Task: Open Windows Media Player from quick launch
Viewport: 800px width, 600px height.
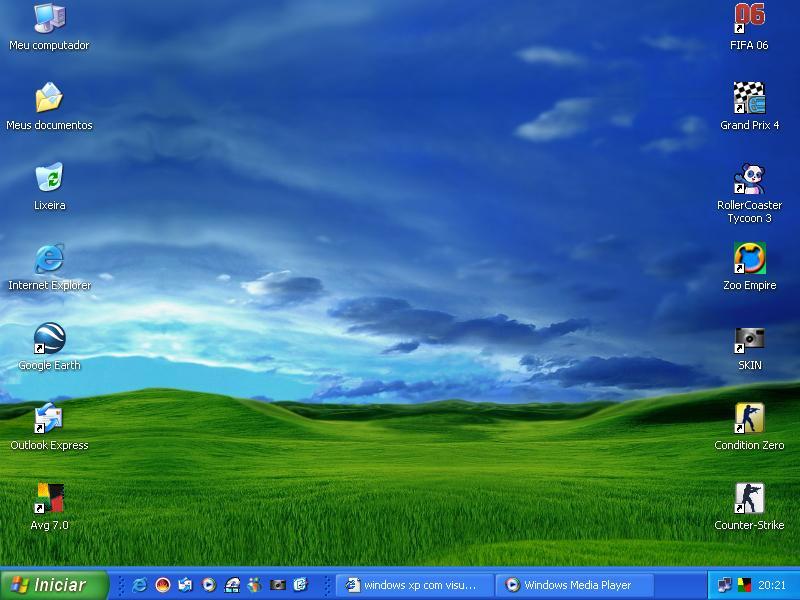Action: tap(209, 585)
